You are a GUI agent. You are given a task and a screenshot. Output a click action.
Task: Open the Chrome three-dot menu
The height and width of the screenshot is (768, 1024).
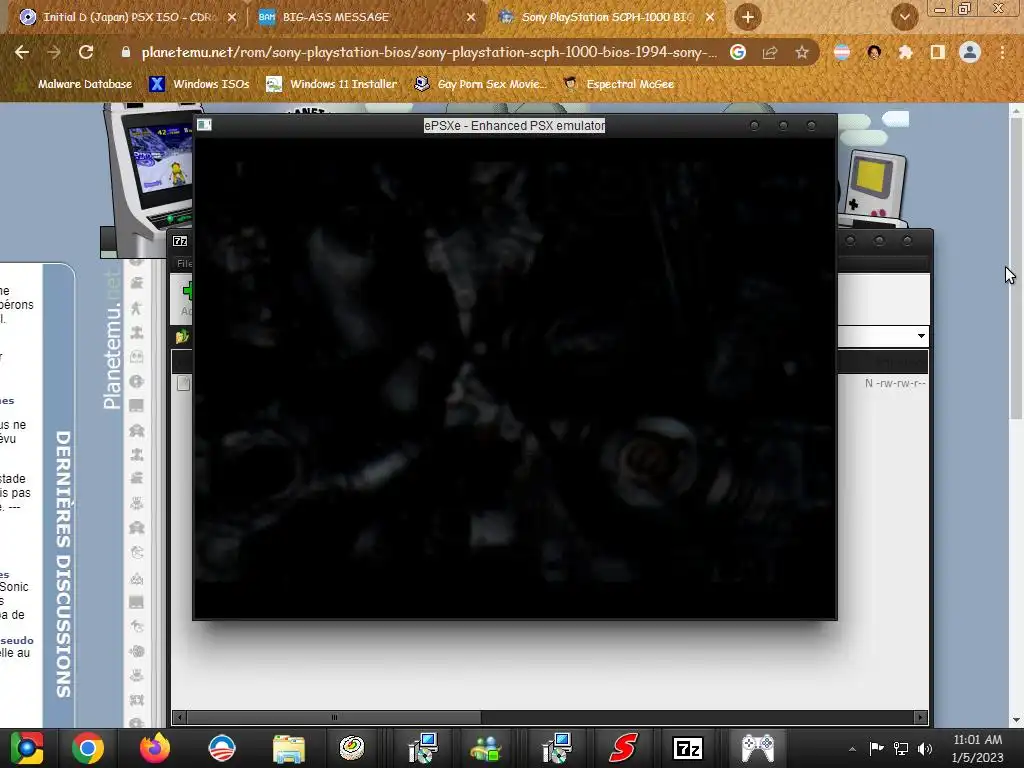click(x=1002, y=52)
